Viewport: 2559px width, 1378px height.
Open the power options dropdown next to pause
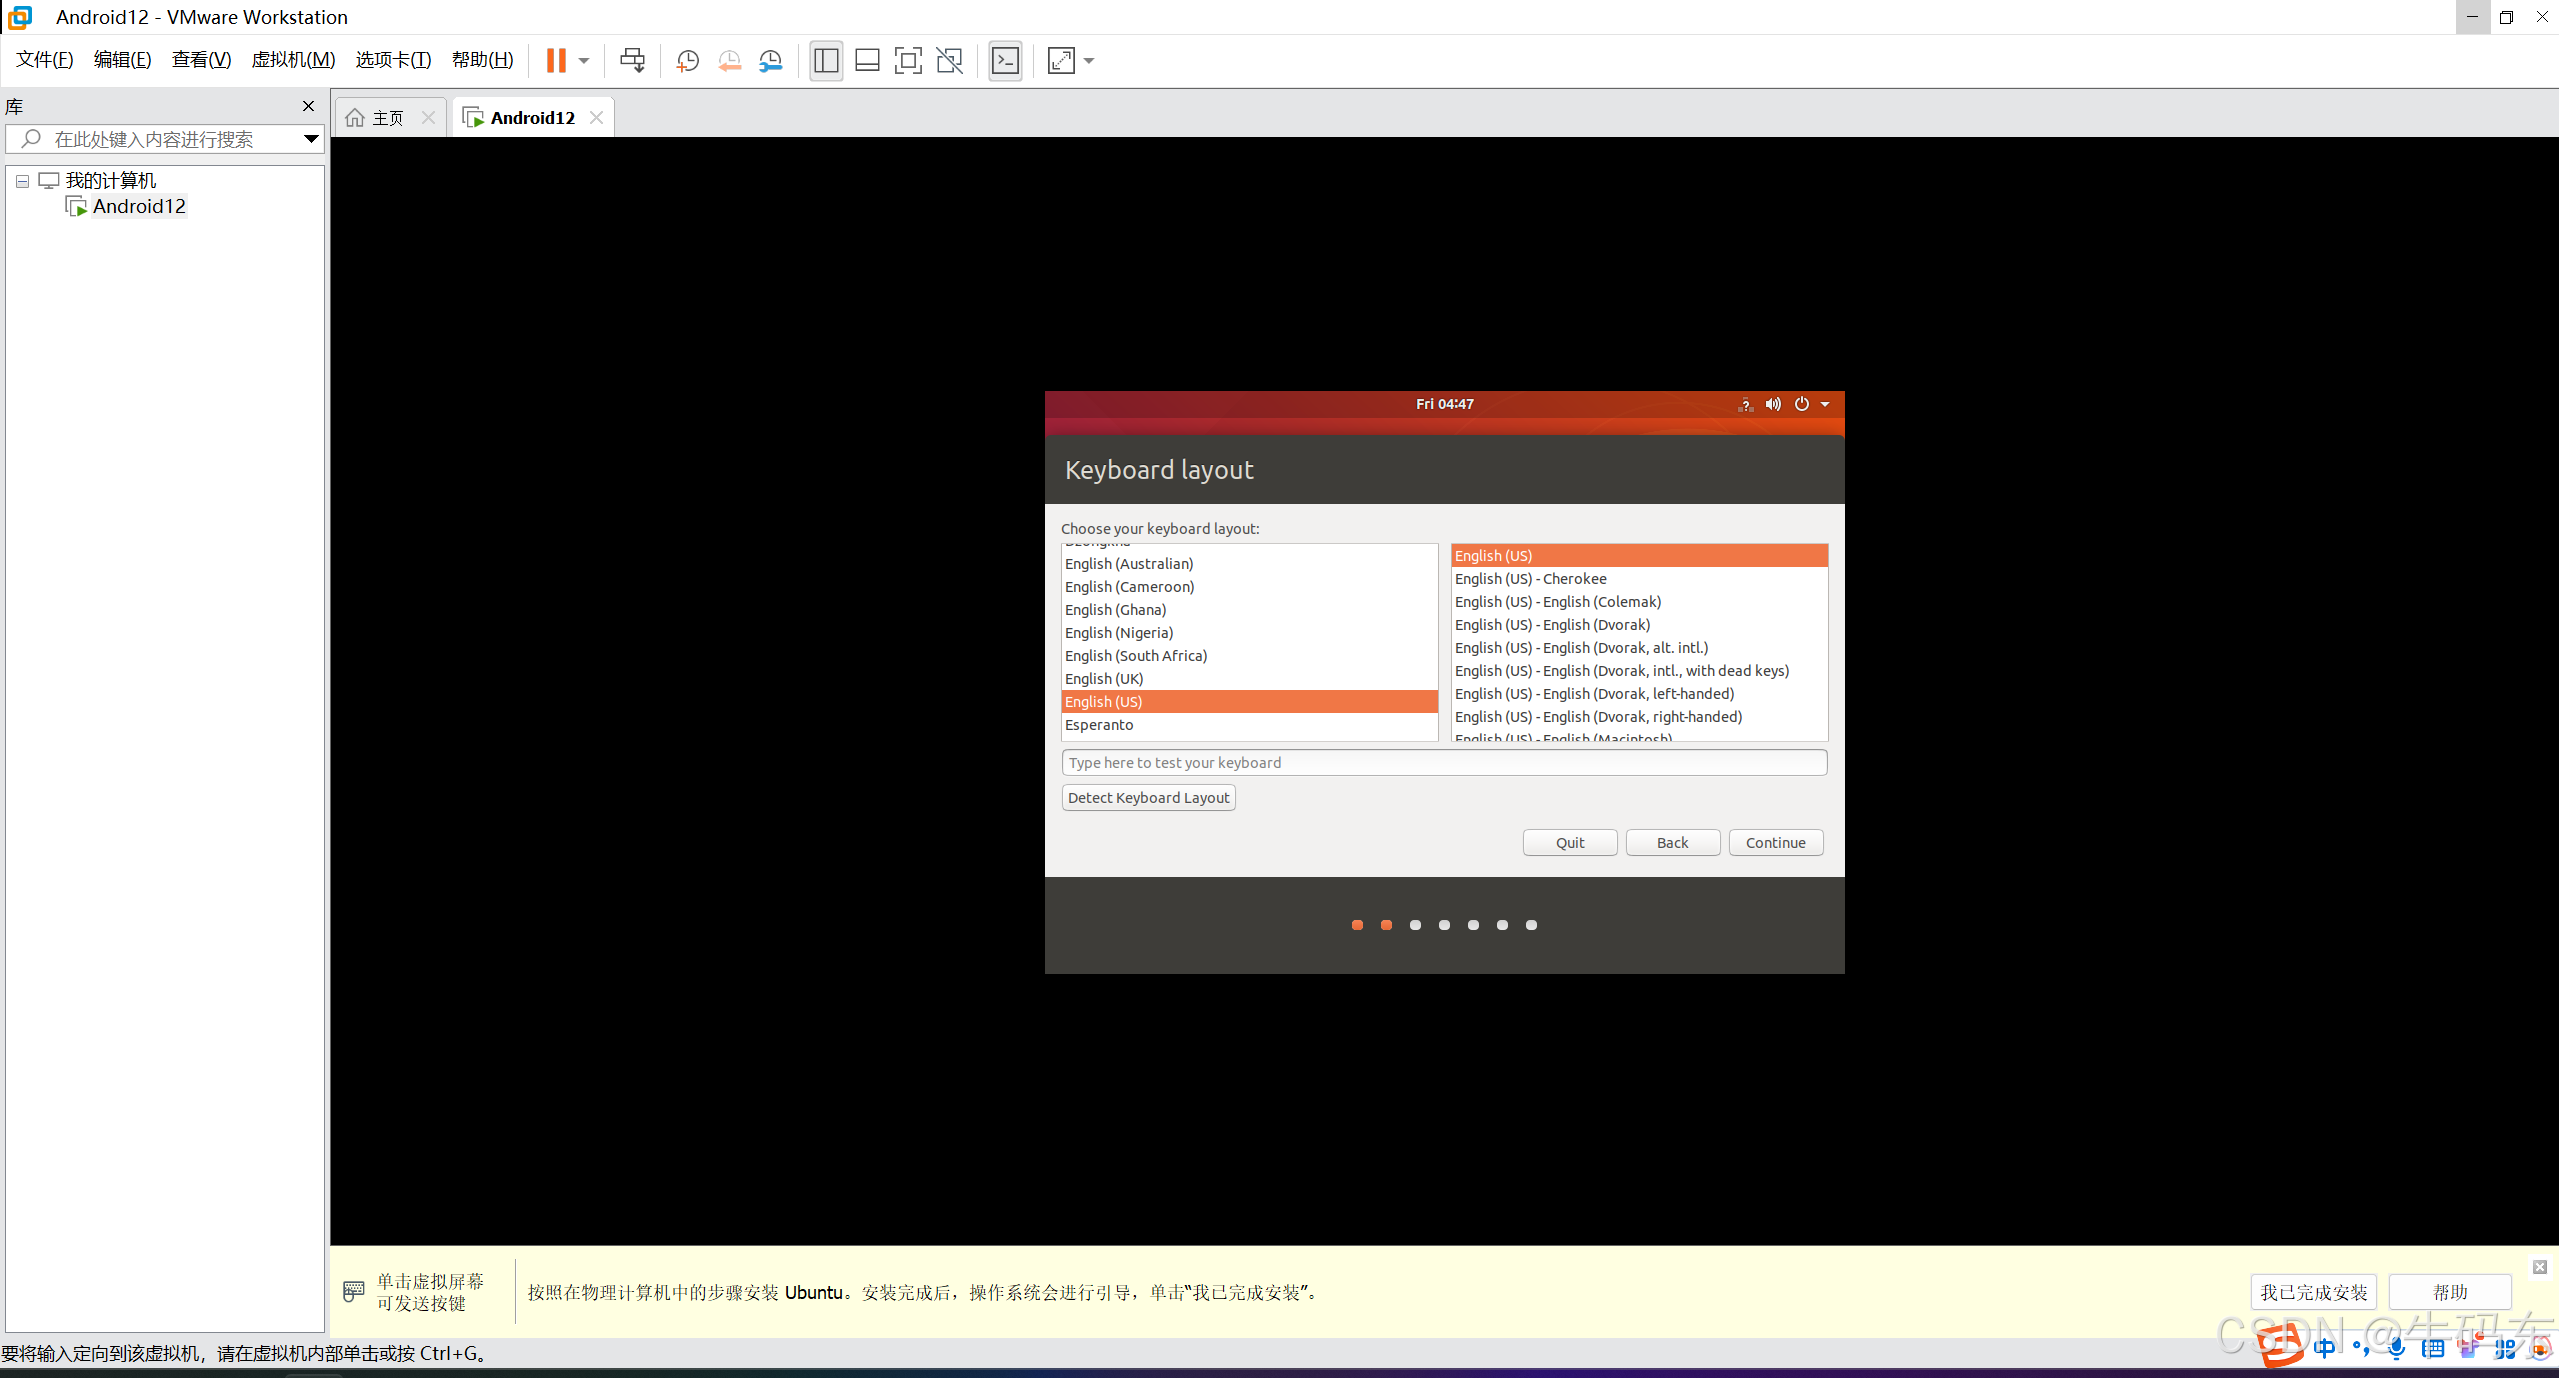[x=584, y=61]
